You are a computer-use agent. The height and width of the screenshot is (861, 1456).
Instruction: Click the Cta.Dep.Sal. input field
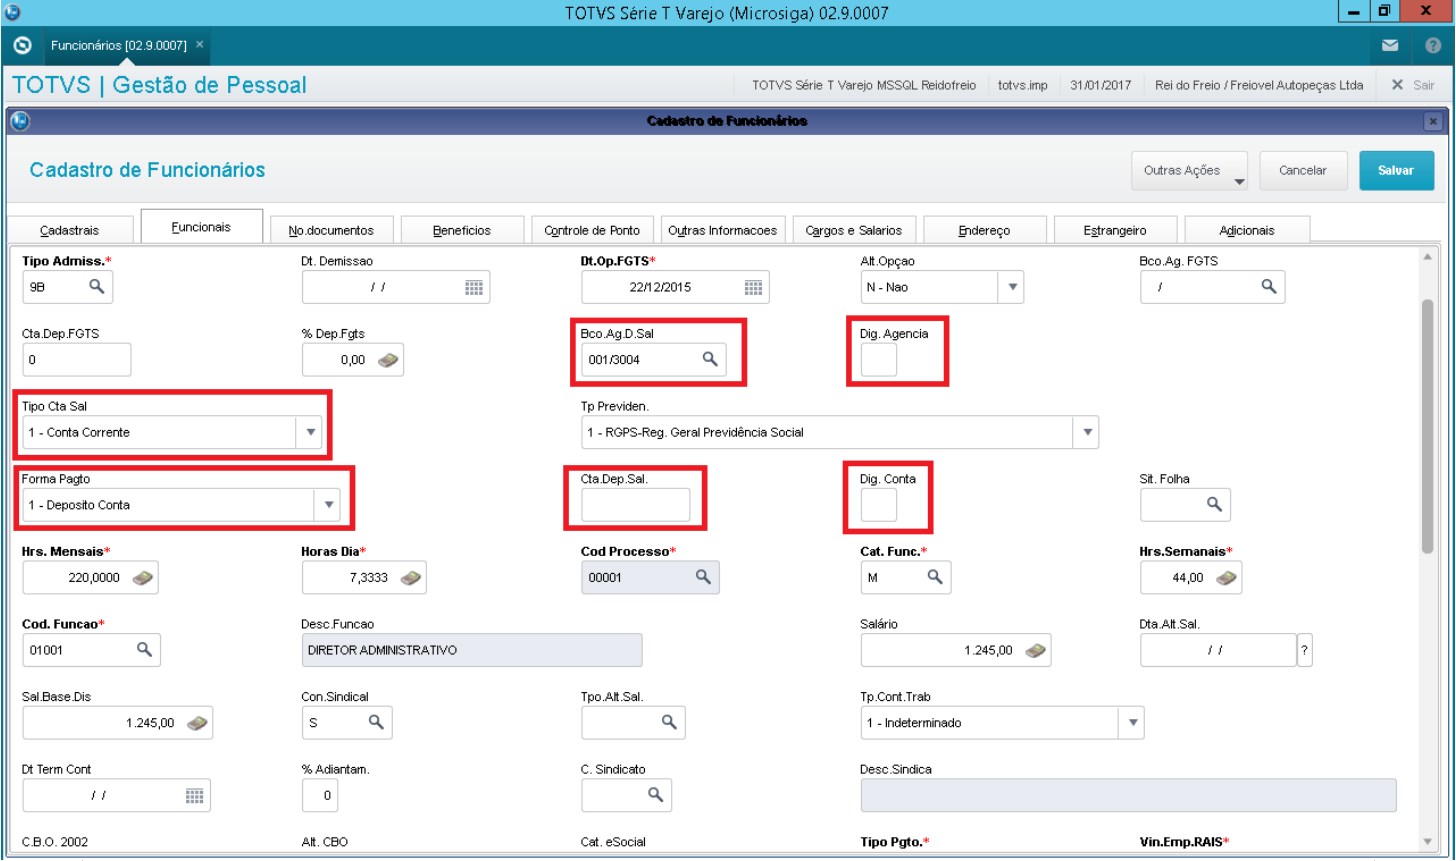635,505
